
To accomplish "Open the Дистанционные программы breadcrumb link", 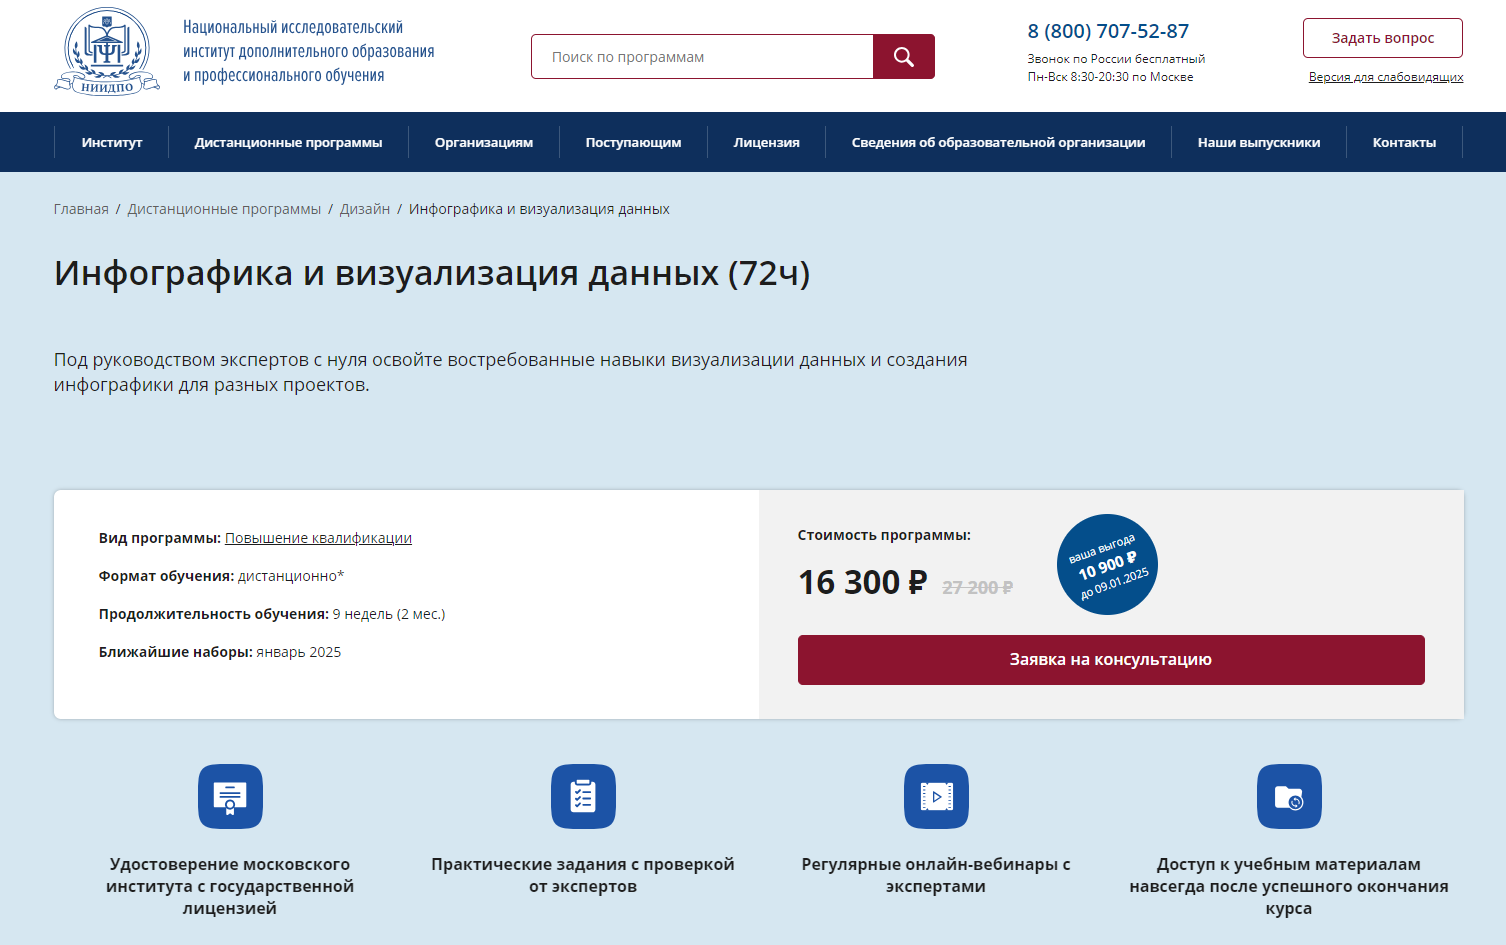I will [x=224, y=209].
